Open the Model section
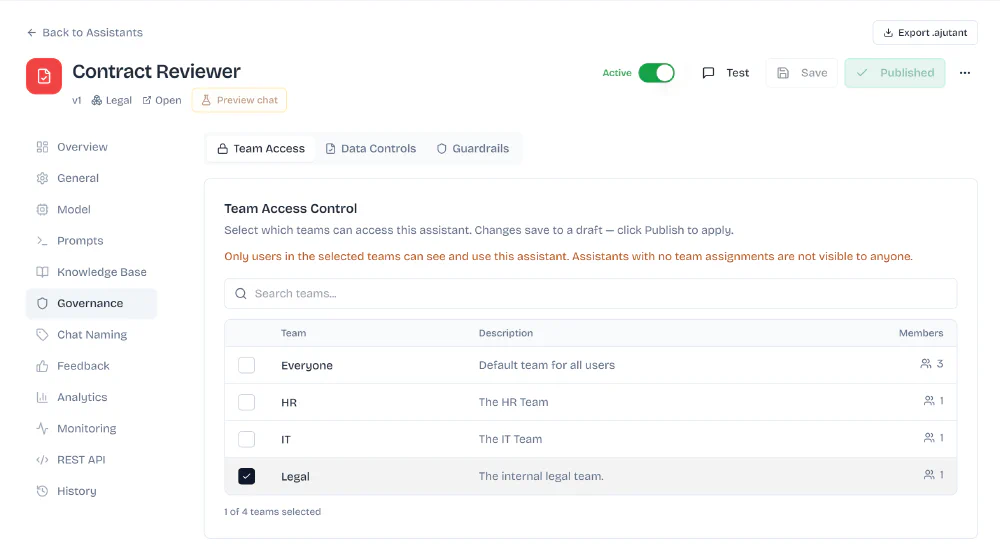 point(91,209)
